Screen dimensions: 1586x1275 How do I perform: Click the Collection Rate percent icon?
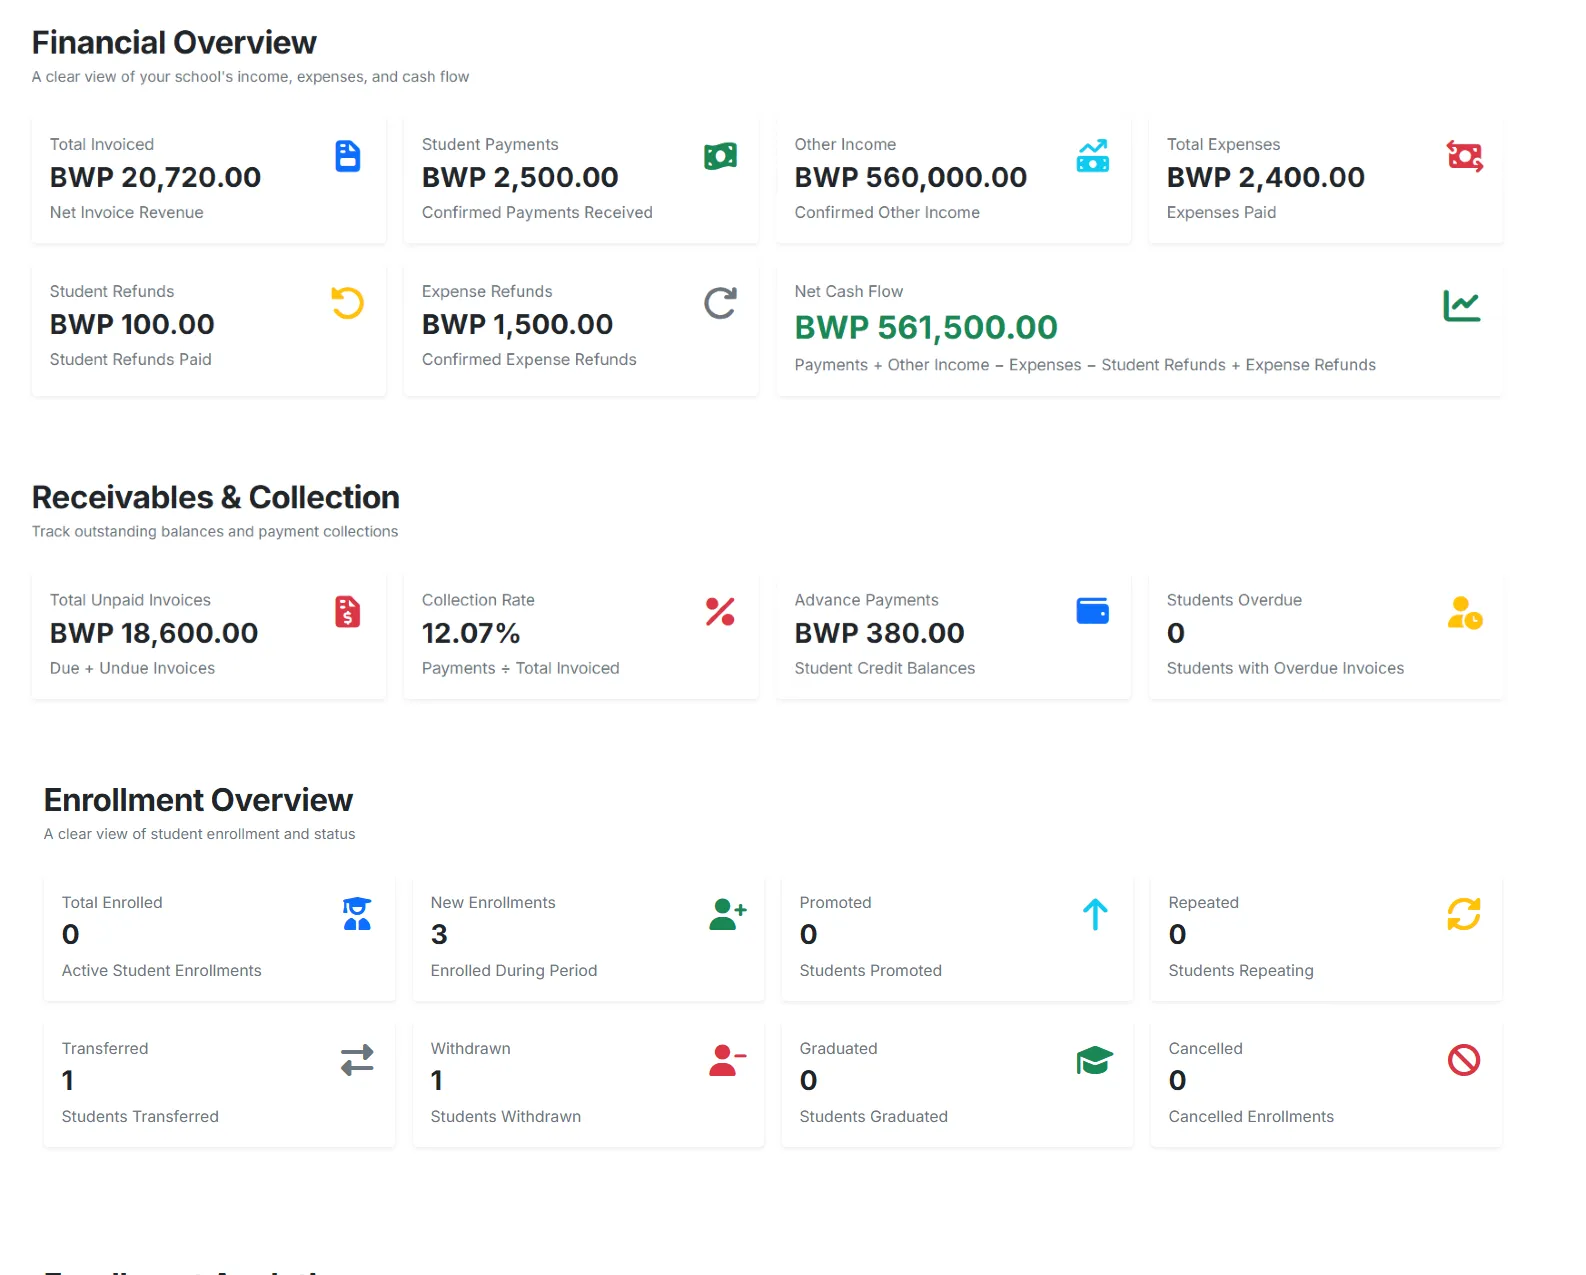click(x=720, y=612)
